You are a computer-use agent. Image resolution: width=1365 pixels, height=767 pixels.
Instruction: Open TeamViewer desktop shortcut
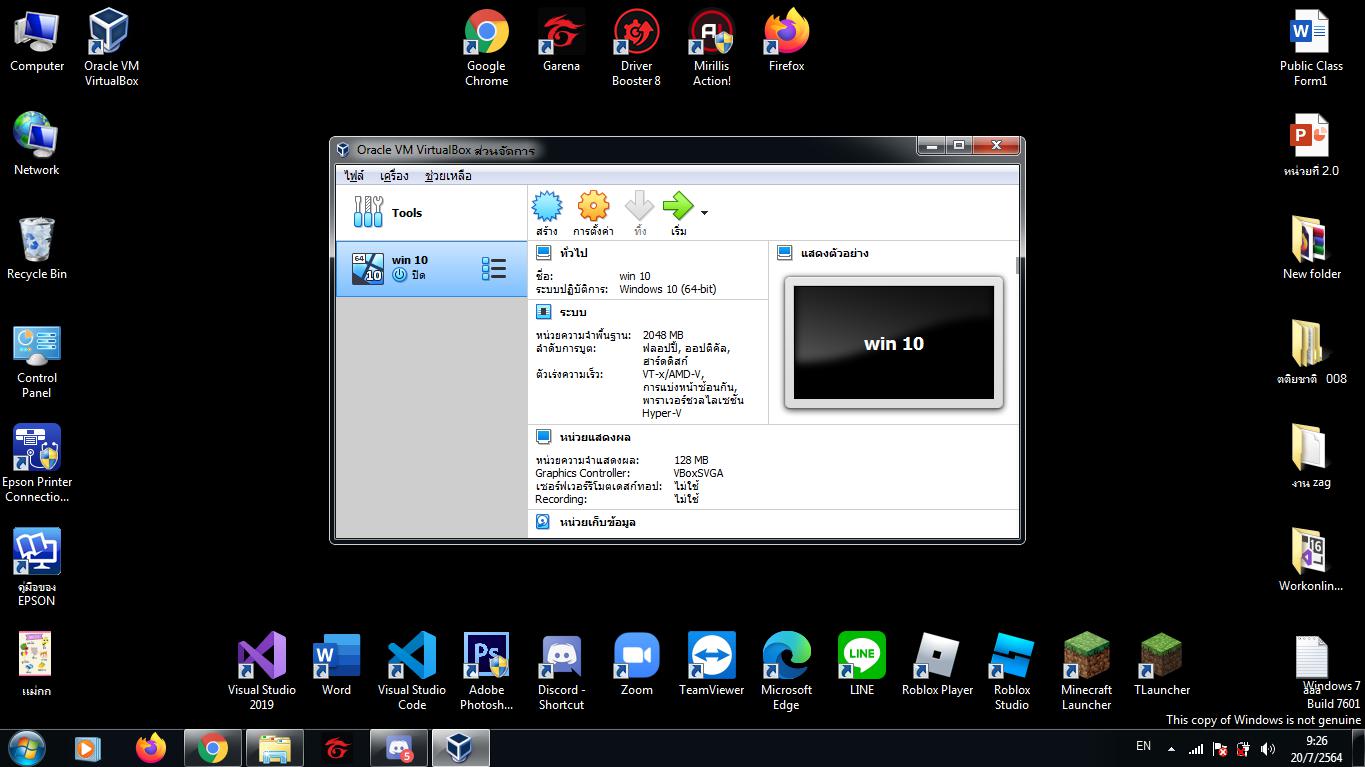tap(712, 665)
